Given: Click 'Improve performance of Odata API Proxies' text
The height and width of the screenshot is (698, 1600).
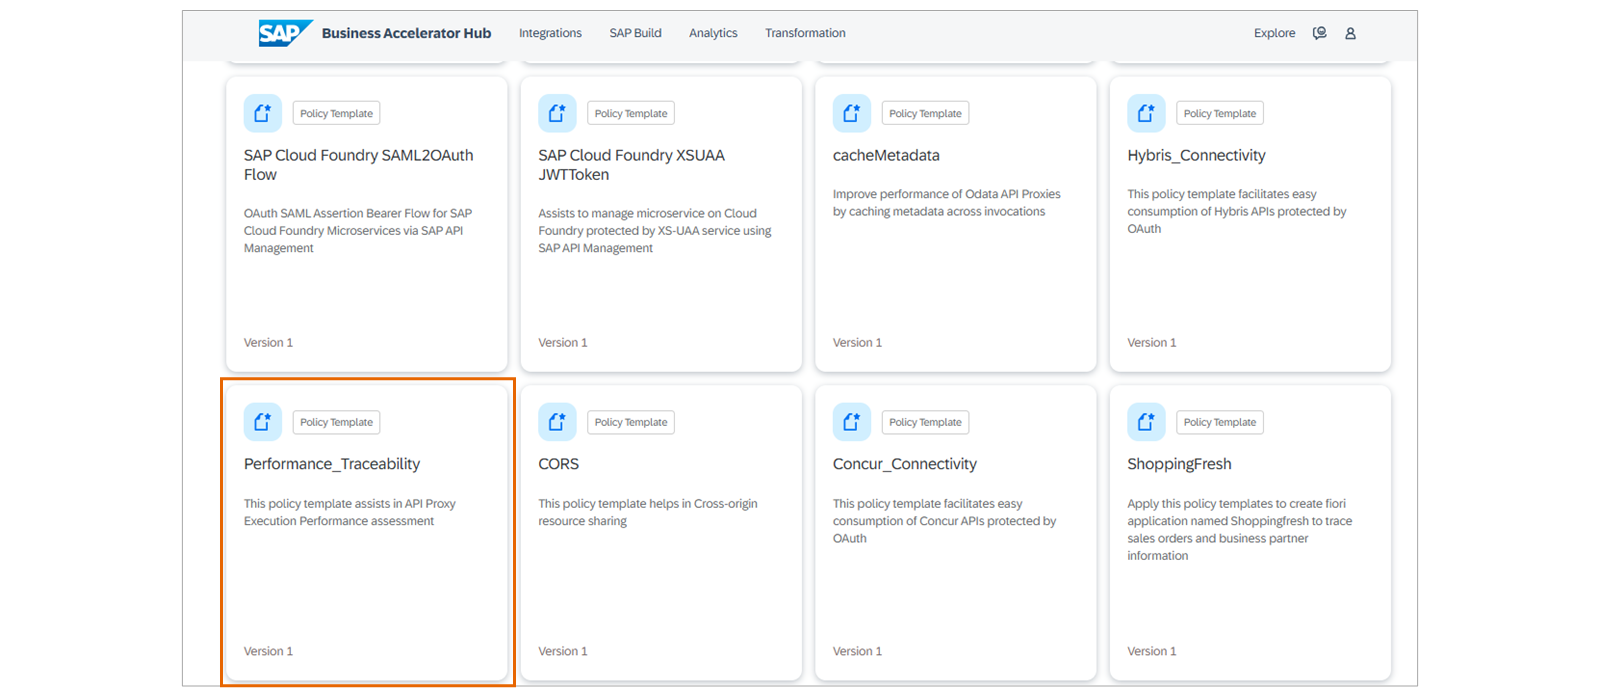Looking at the screenshot, I should [x=946, y=203].
